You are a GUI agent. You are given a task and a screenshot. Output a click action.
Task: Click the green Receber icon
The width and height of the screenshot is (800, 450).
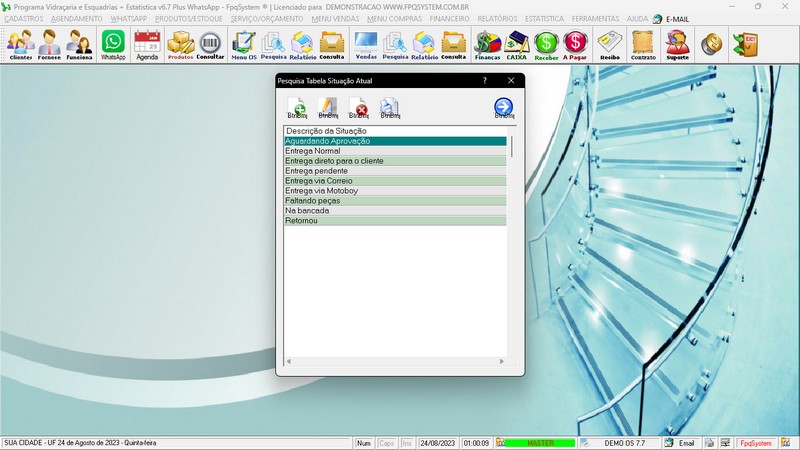coord(546,45)
